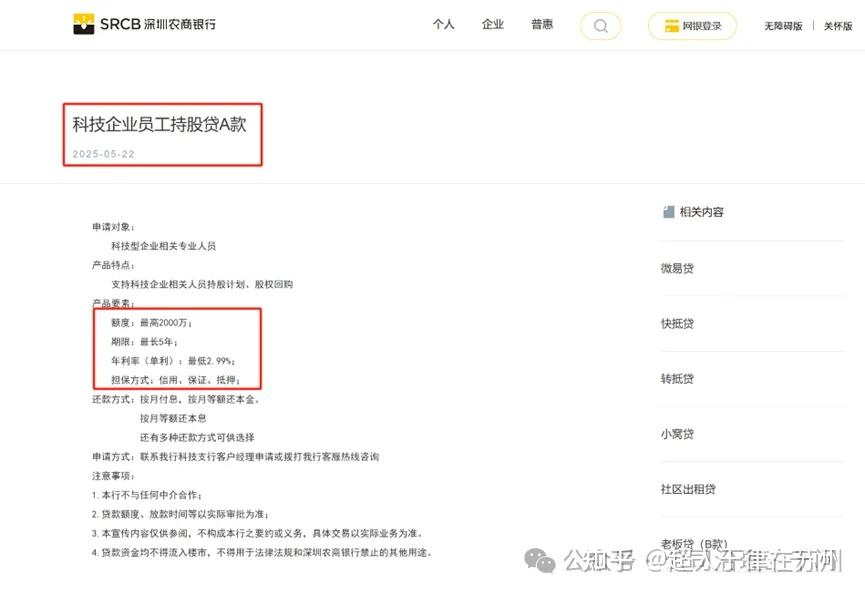Click the line 还有多种还款方式可供选择
The image size is (865, 595).
click(197, 438)
